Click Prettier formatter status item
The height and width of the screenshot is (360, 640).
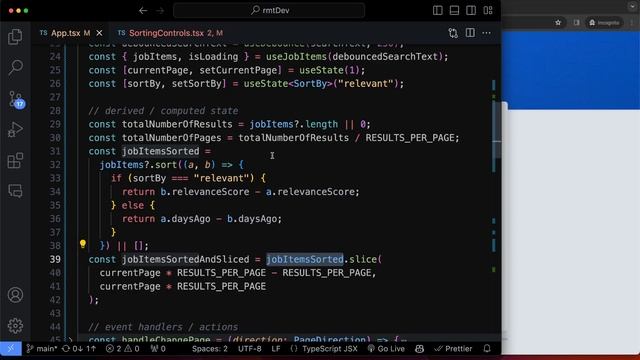pyautogui.click(x=453, y=349)
